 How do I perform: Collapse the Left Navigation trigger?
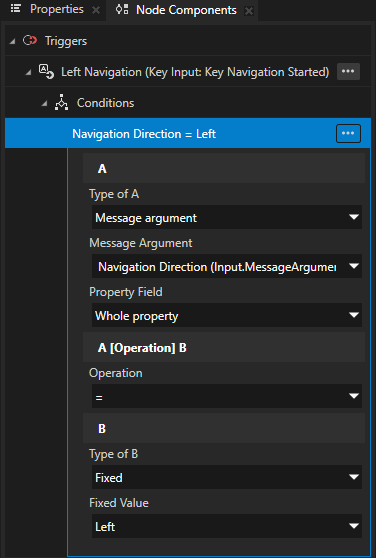coord(28,73)
